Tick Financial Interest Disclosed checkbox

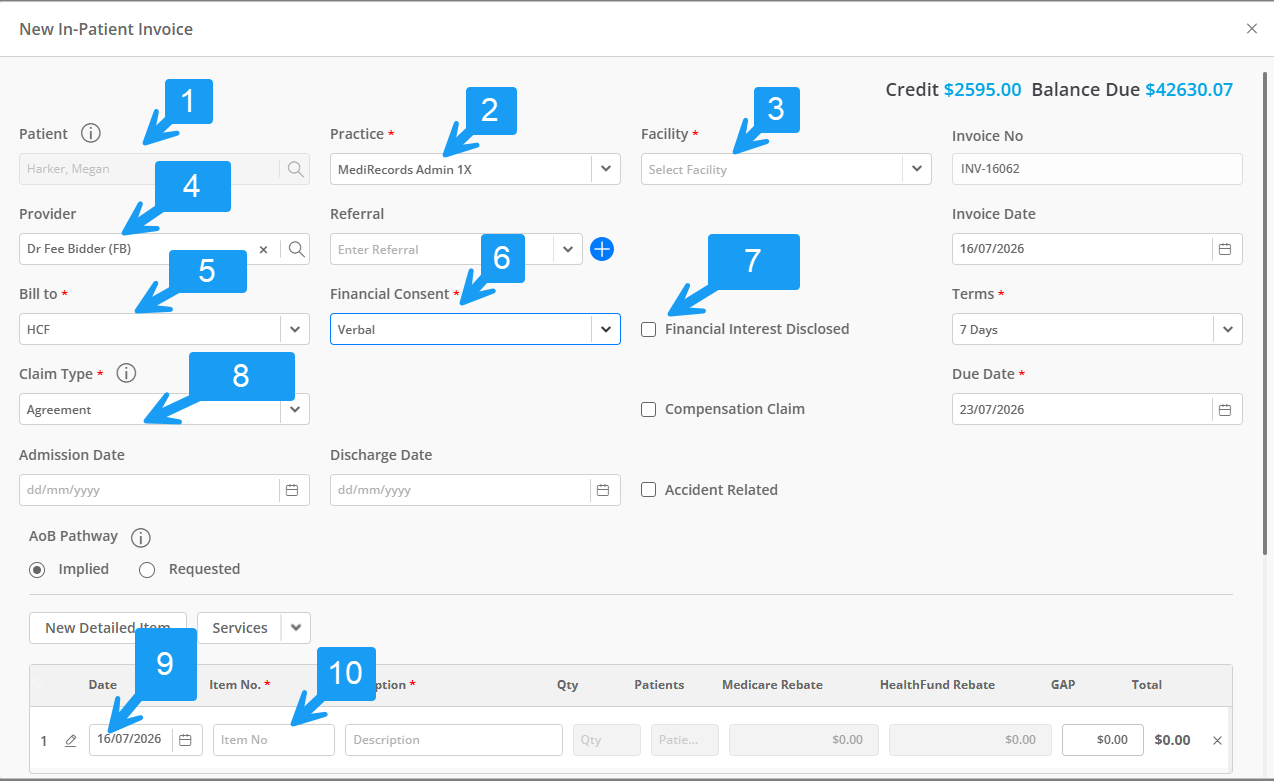coord(649,329)
